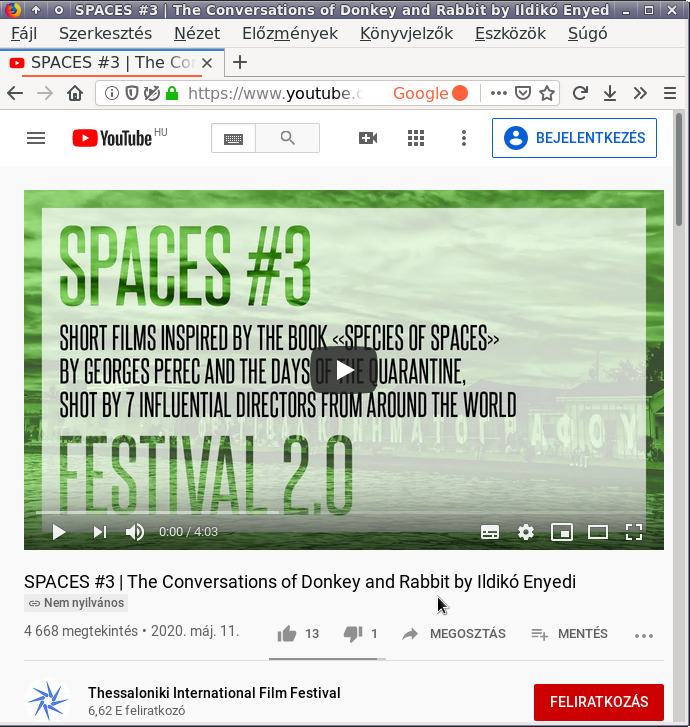Screen dimensions: 690x727
Task: Click the festival channel avatar
Action: [48, 700]
